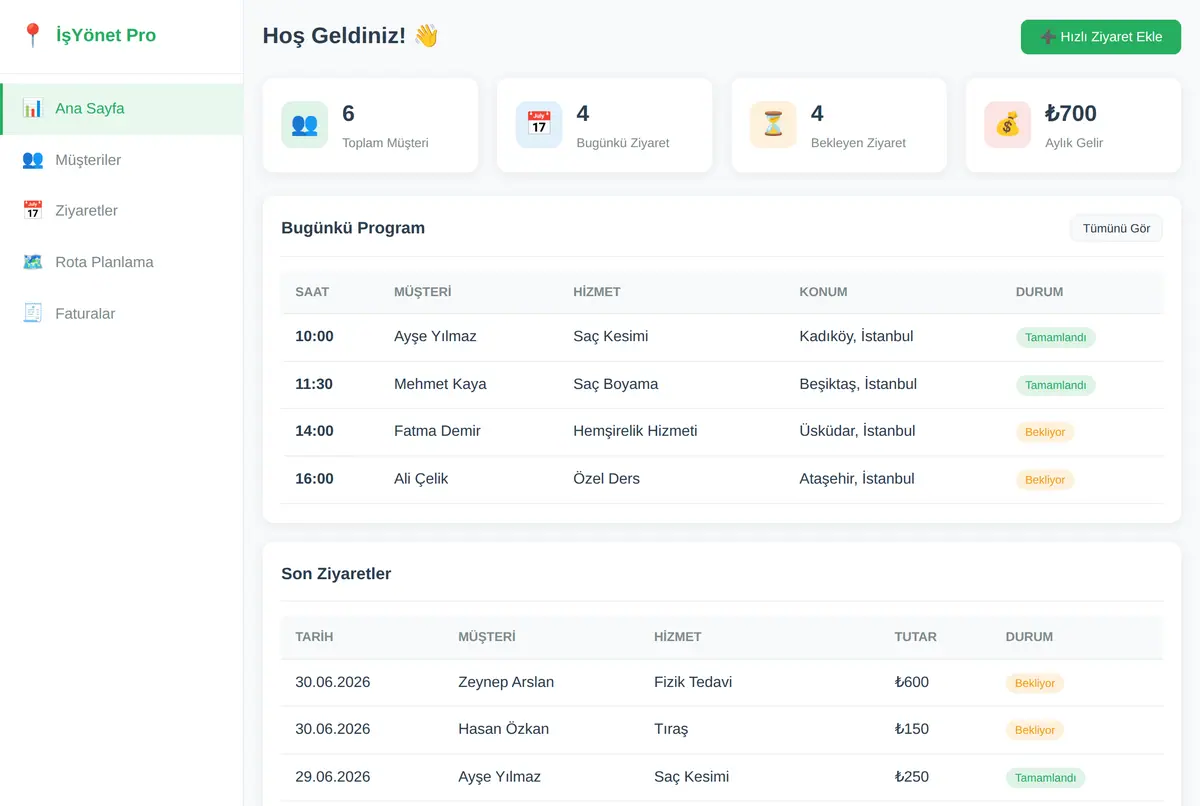1200x806 pixels.
Task: Click Tümünü Gör in Bugünkü Program
Action: pos(1116,228)
